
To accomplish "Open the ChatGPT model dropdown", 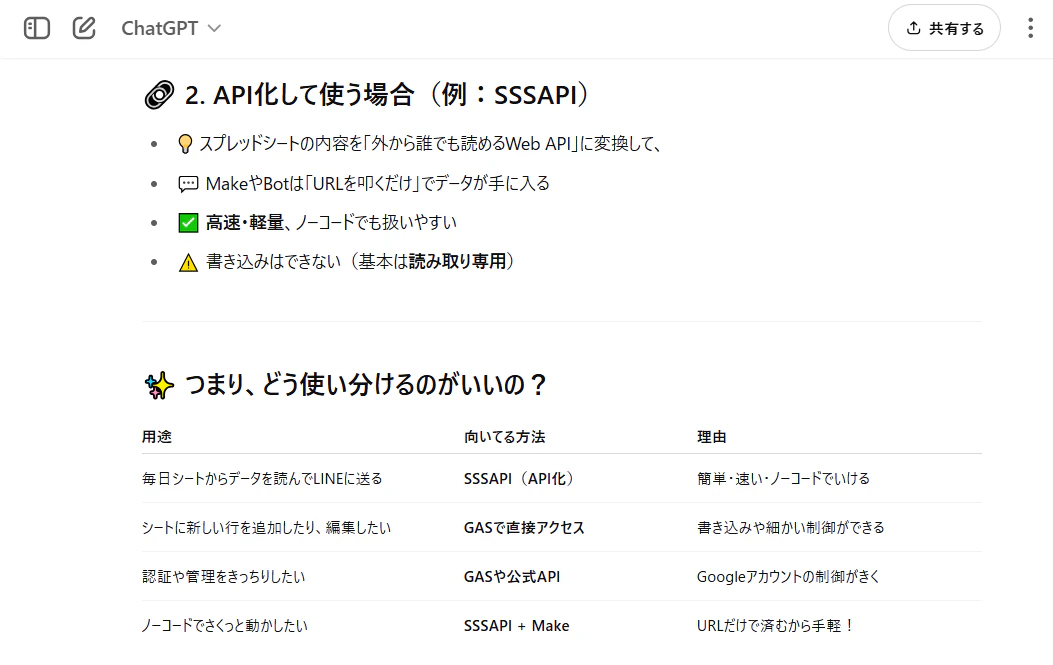I will point(171,28).
